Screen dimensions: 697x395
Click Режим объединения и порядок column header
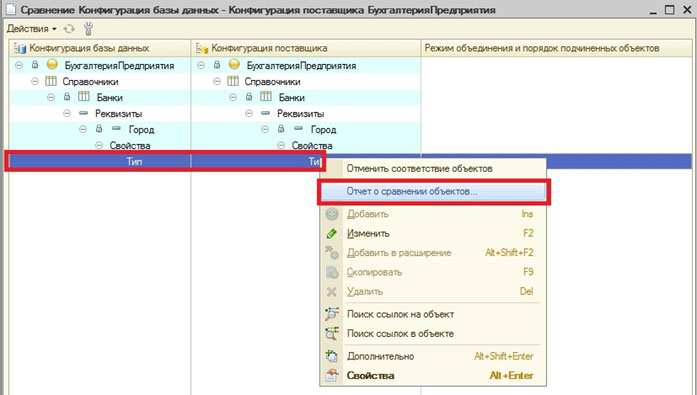(556, 48)
